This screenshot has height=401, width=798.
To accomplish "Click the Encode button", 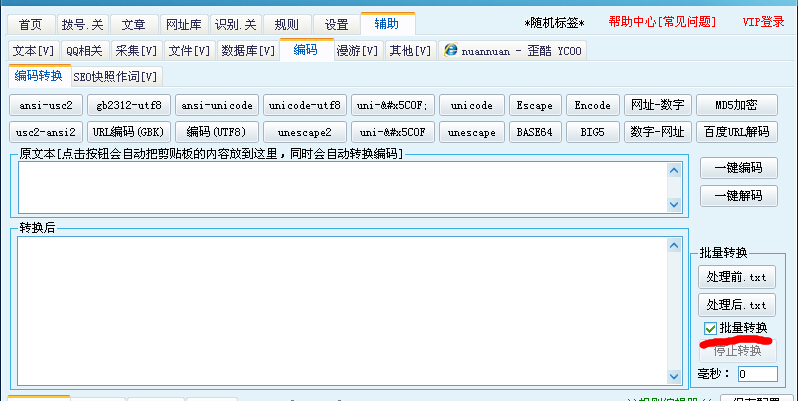I will click(592, 105).
